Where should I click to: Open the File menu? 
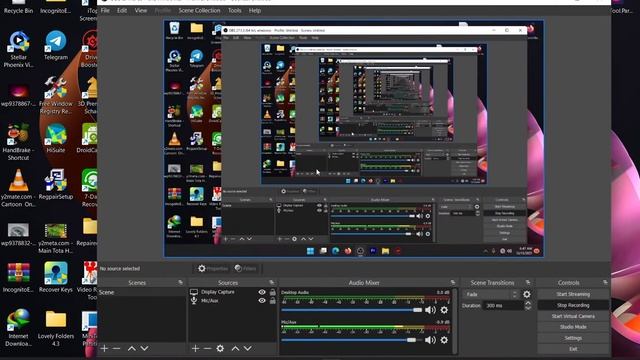[x=105, y=10]
